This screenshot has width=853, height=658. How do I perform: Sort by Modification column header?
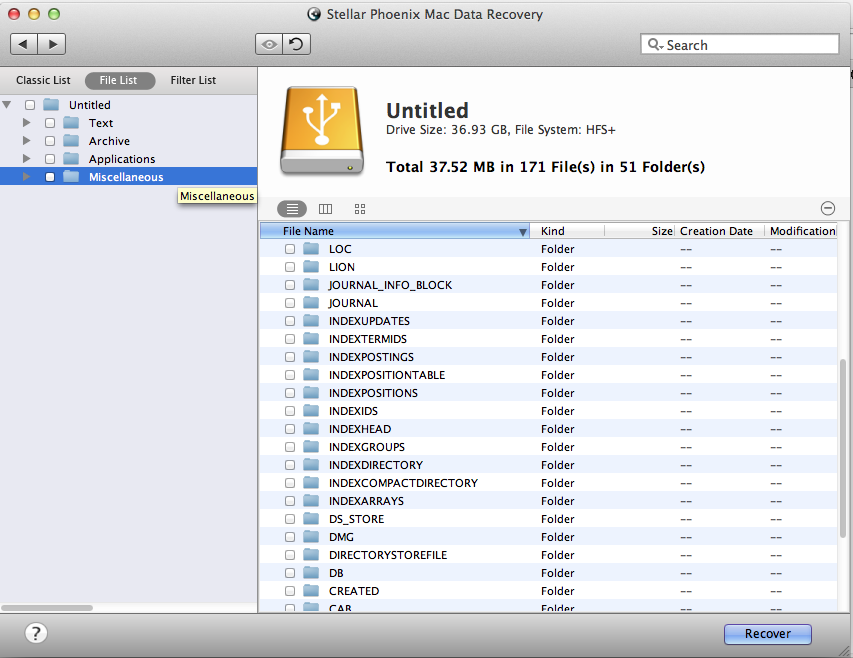[x=801, y=231]
